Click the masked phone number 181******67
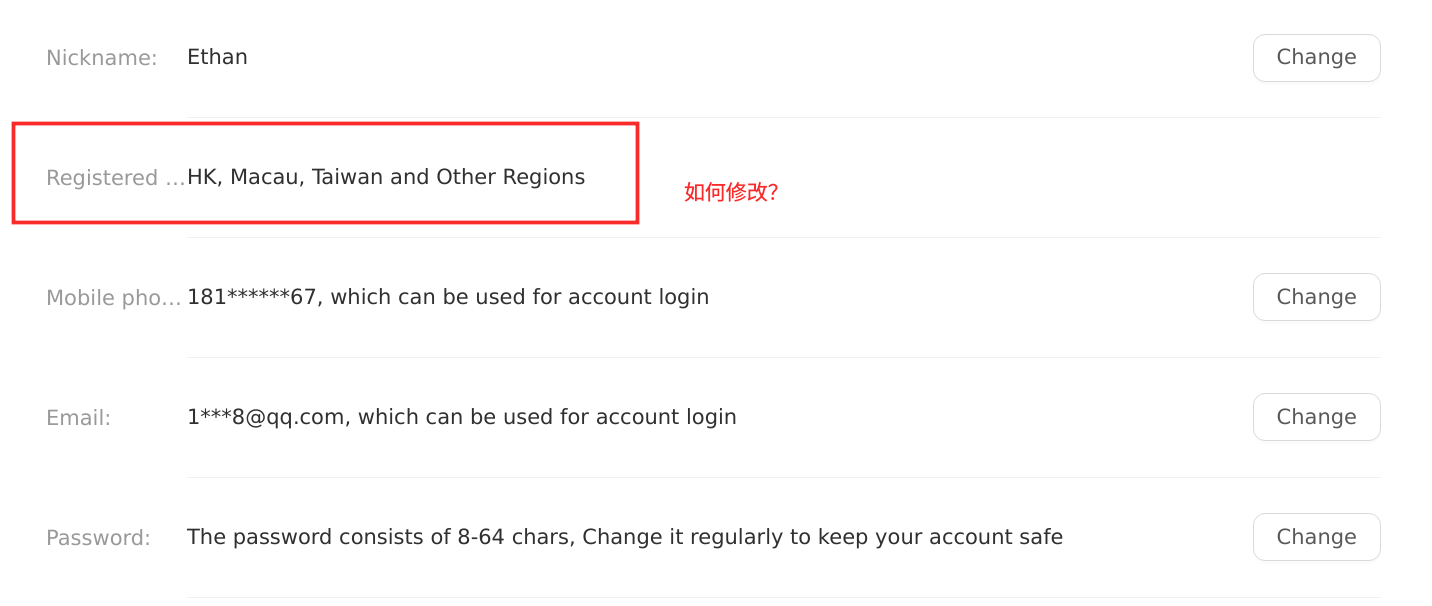Image resolution: width=1432 pixels, height=606 pixels. (x=252, y=297)
